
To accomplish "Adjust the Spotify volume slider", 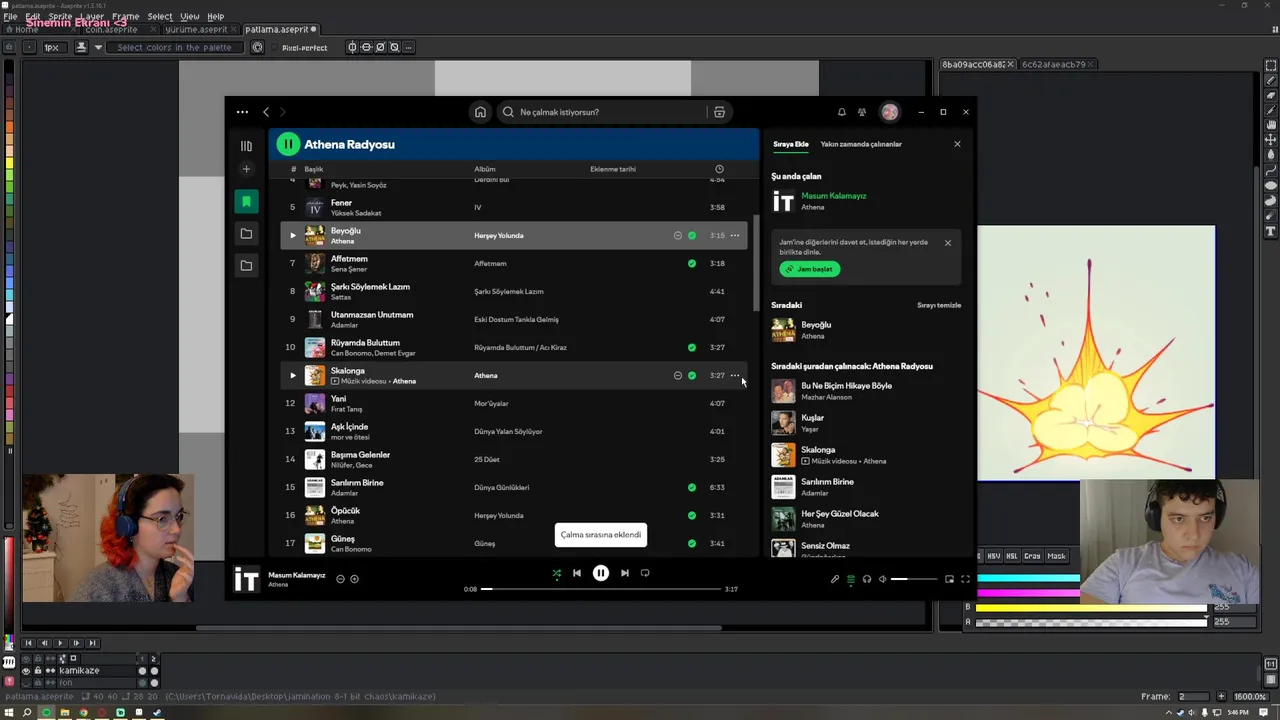I will [x=914, y=579].
